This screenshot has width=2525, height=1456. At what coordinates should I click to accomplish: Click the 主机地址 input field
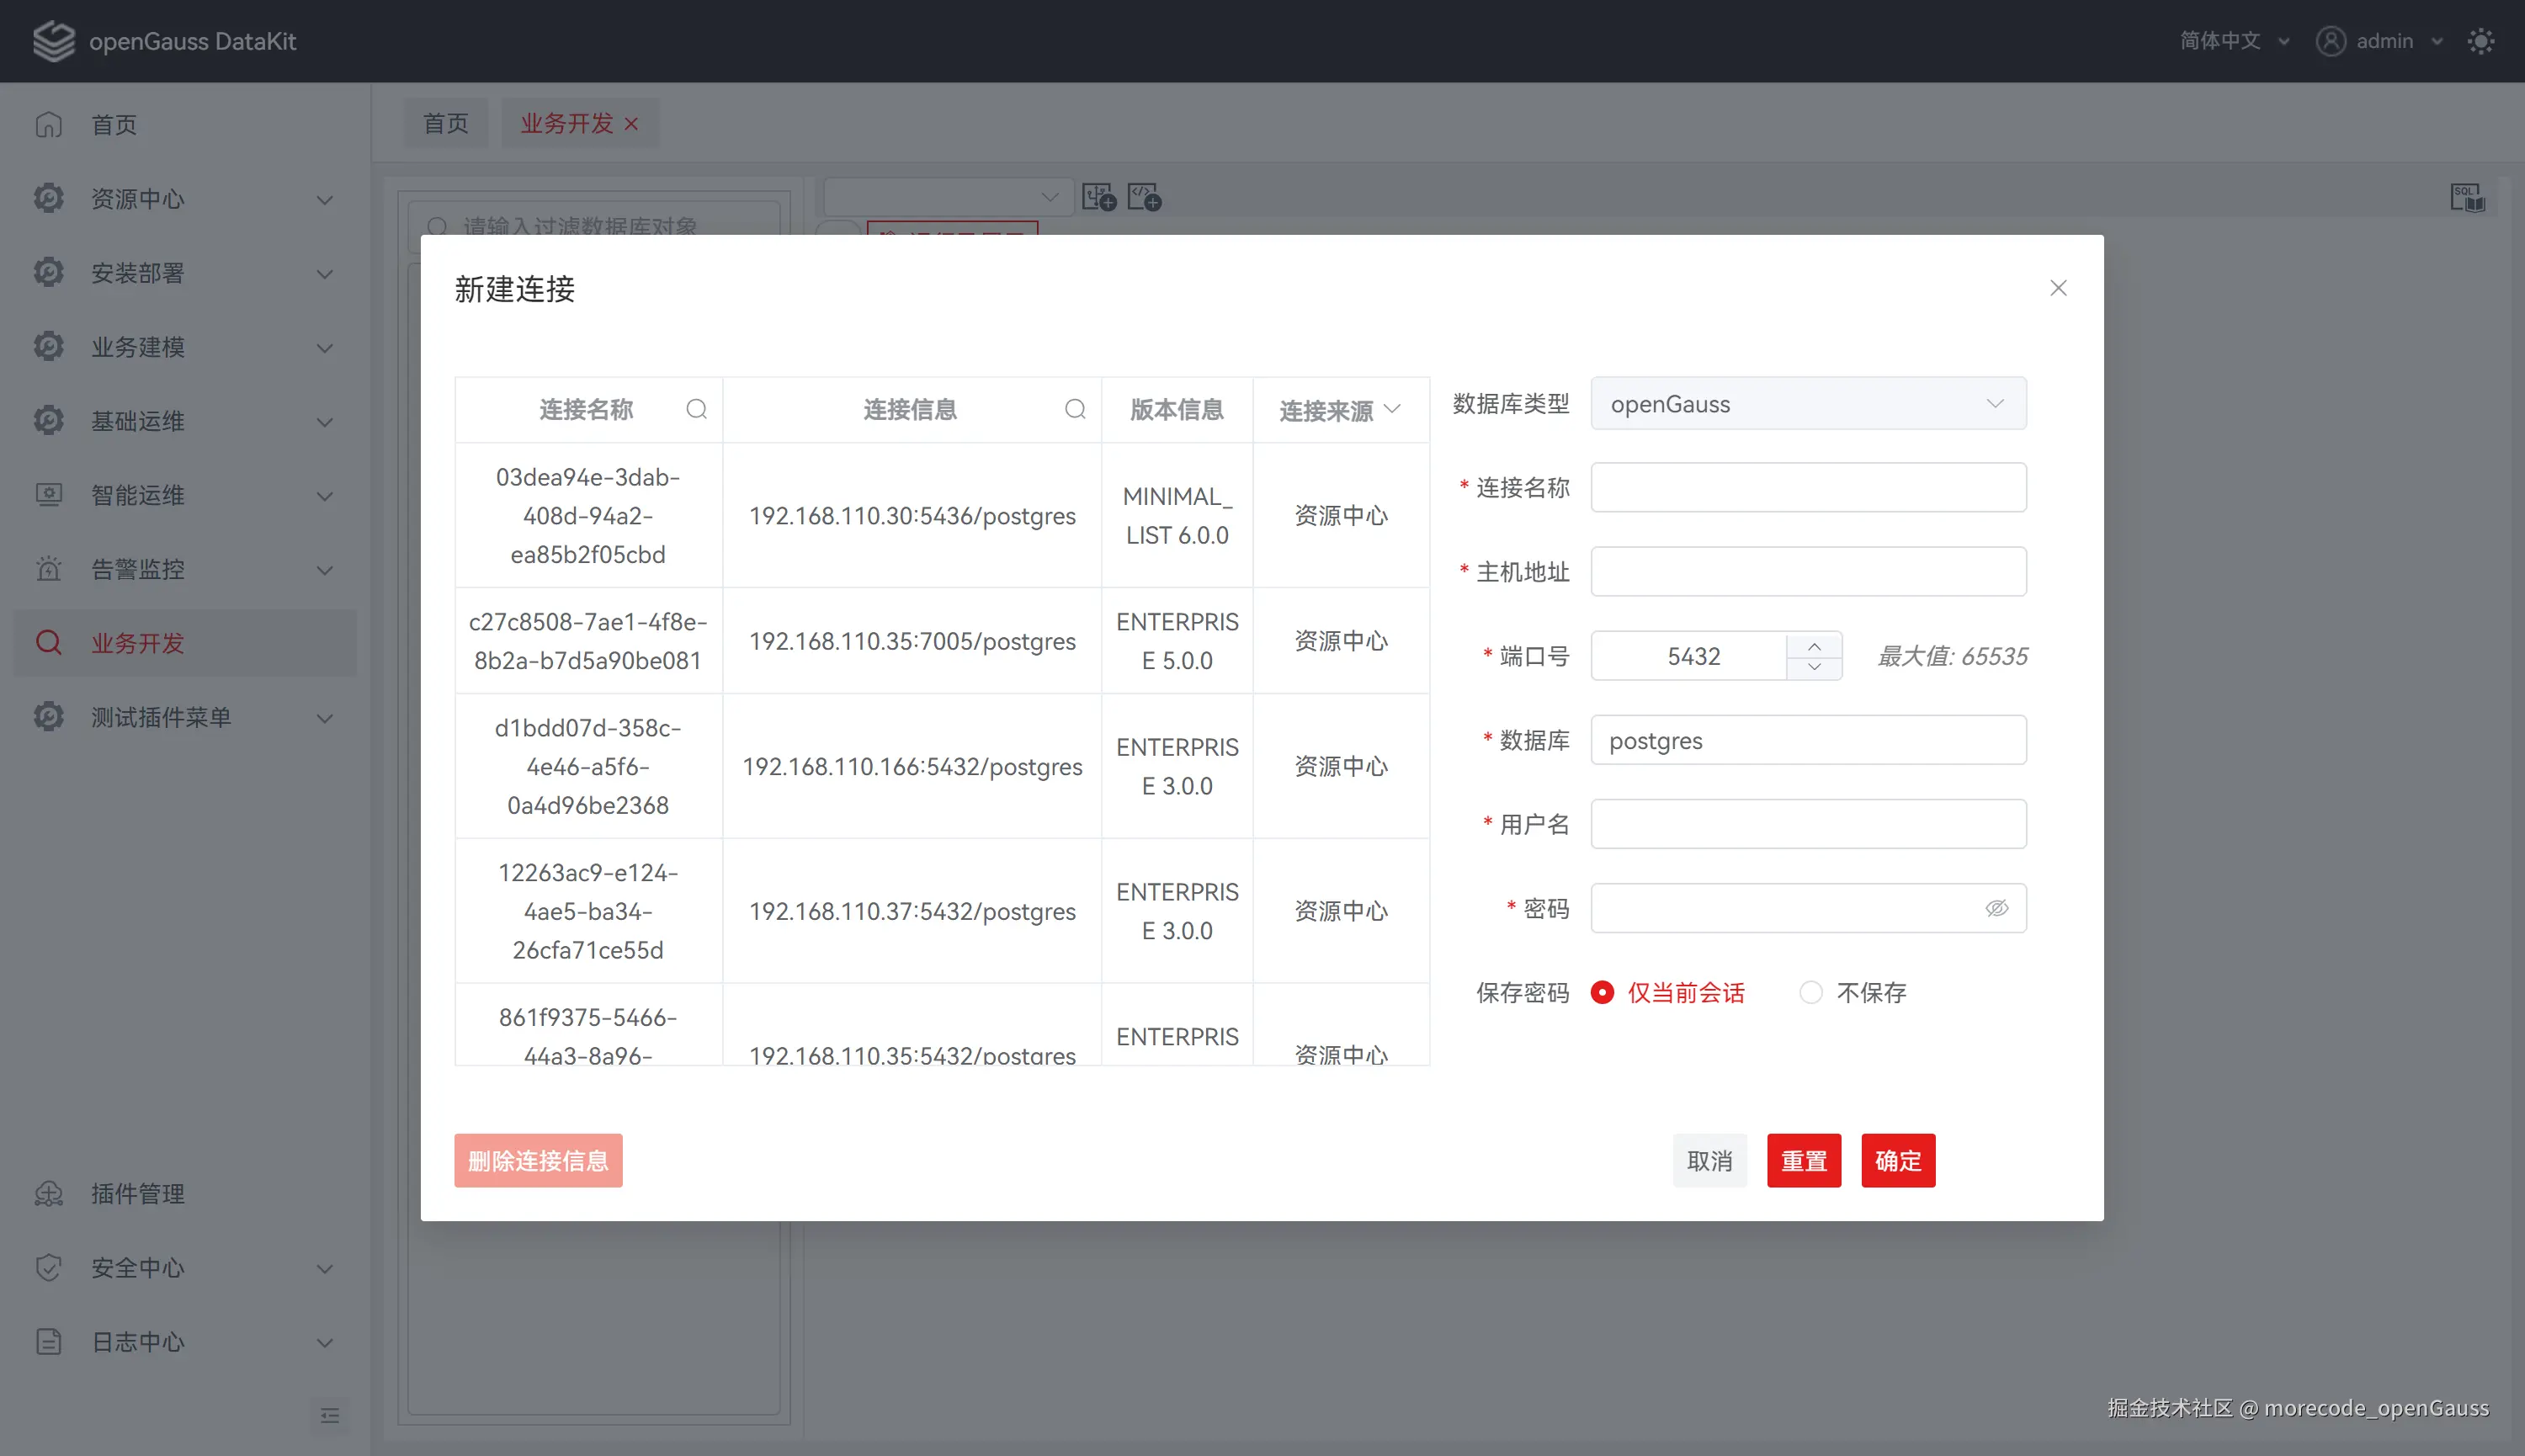pyautogui.click(x=1808, y=572)
